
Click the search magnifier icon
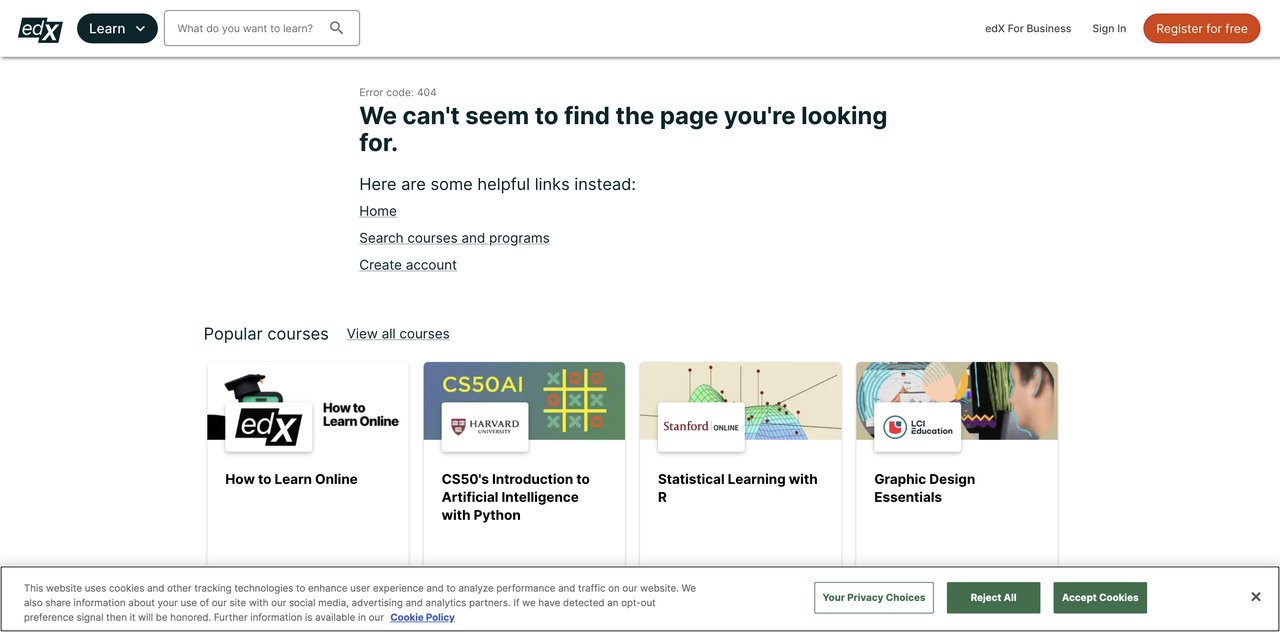337,28
